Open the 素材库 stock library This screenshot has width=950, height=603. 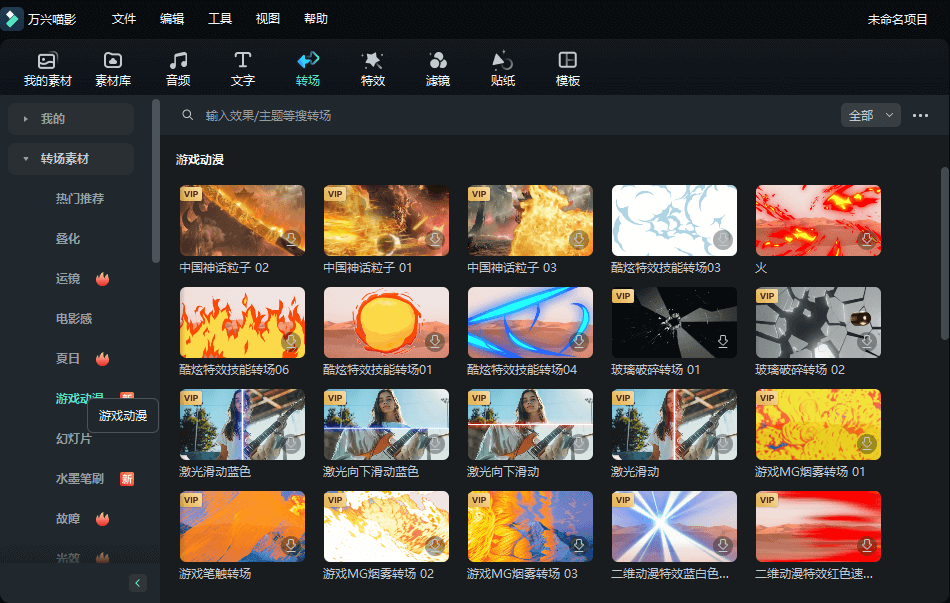point(113,69)
